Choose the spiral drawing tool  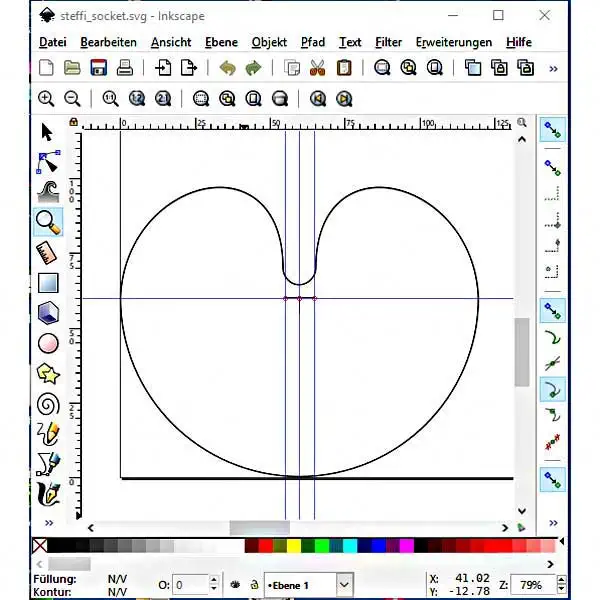[47, 404]
